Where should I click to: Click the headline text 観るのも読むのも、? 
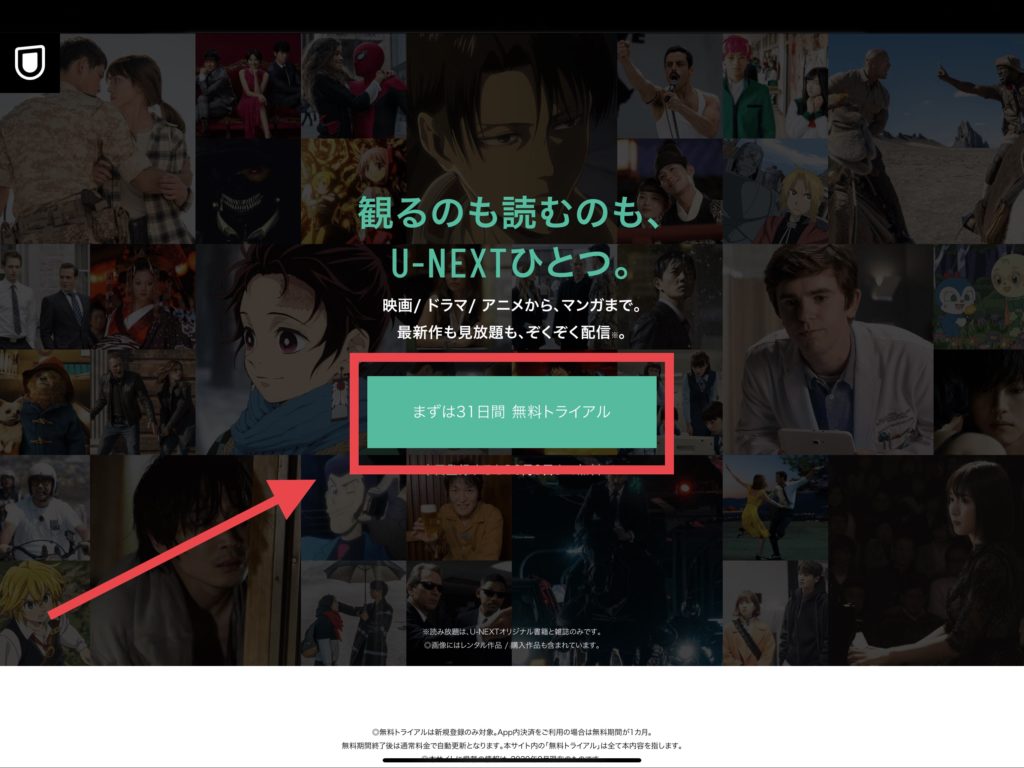click(511, 214)
